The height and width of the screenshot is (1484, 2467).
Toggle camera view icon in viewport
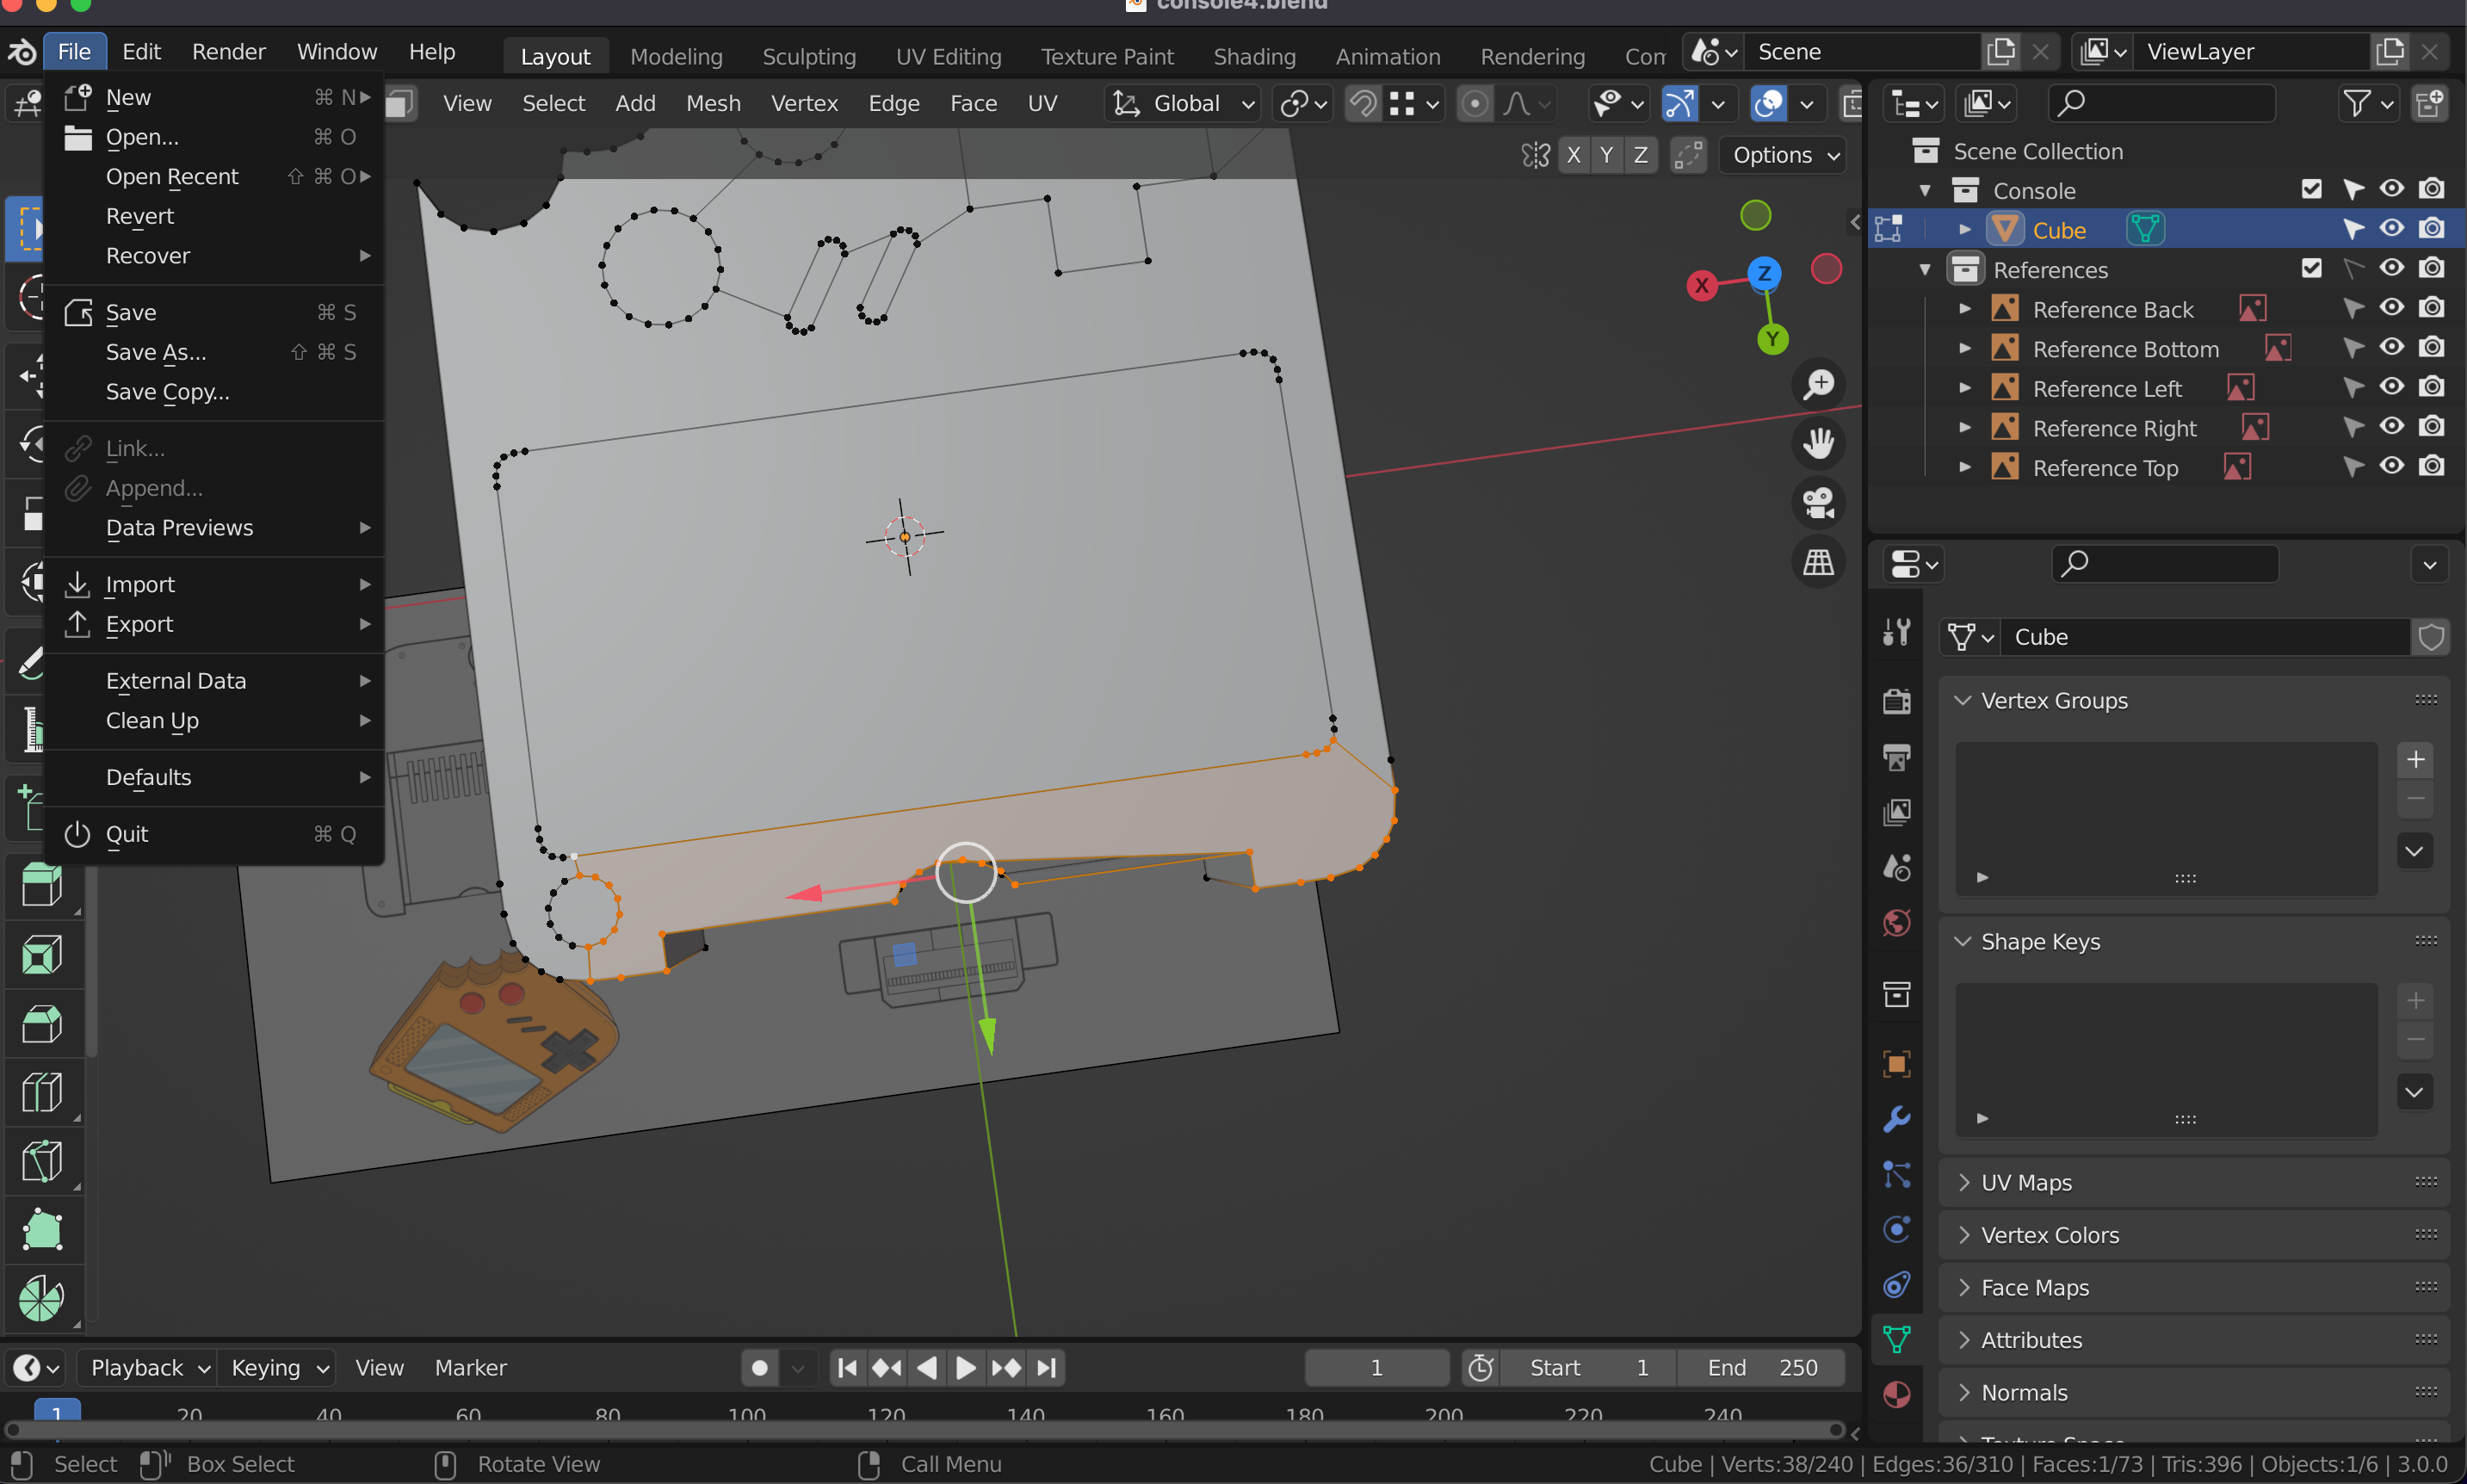(x=1818, y=503)
